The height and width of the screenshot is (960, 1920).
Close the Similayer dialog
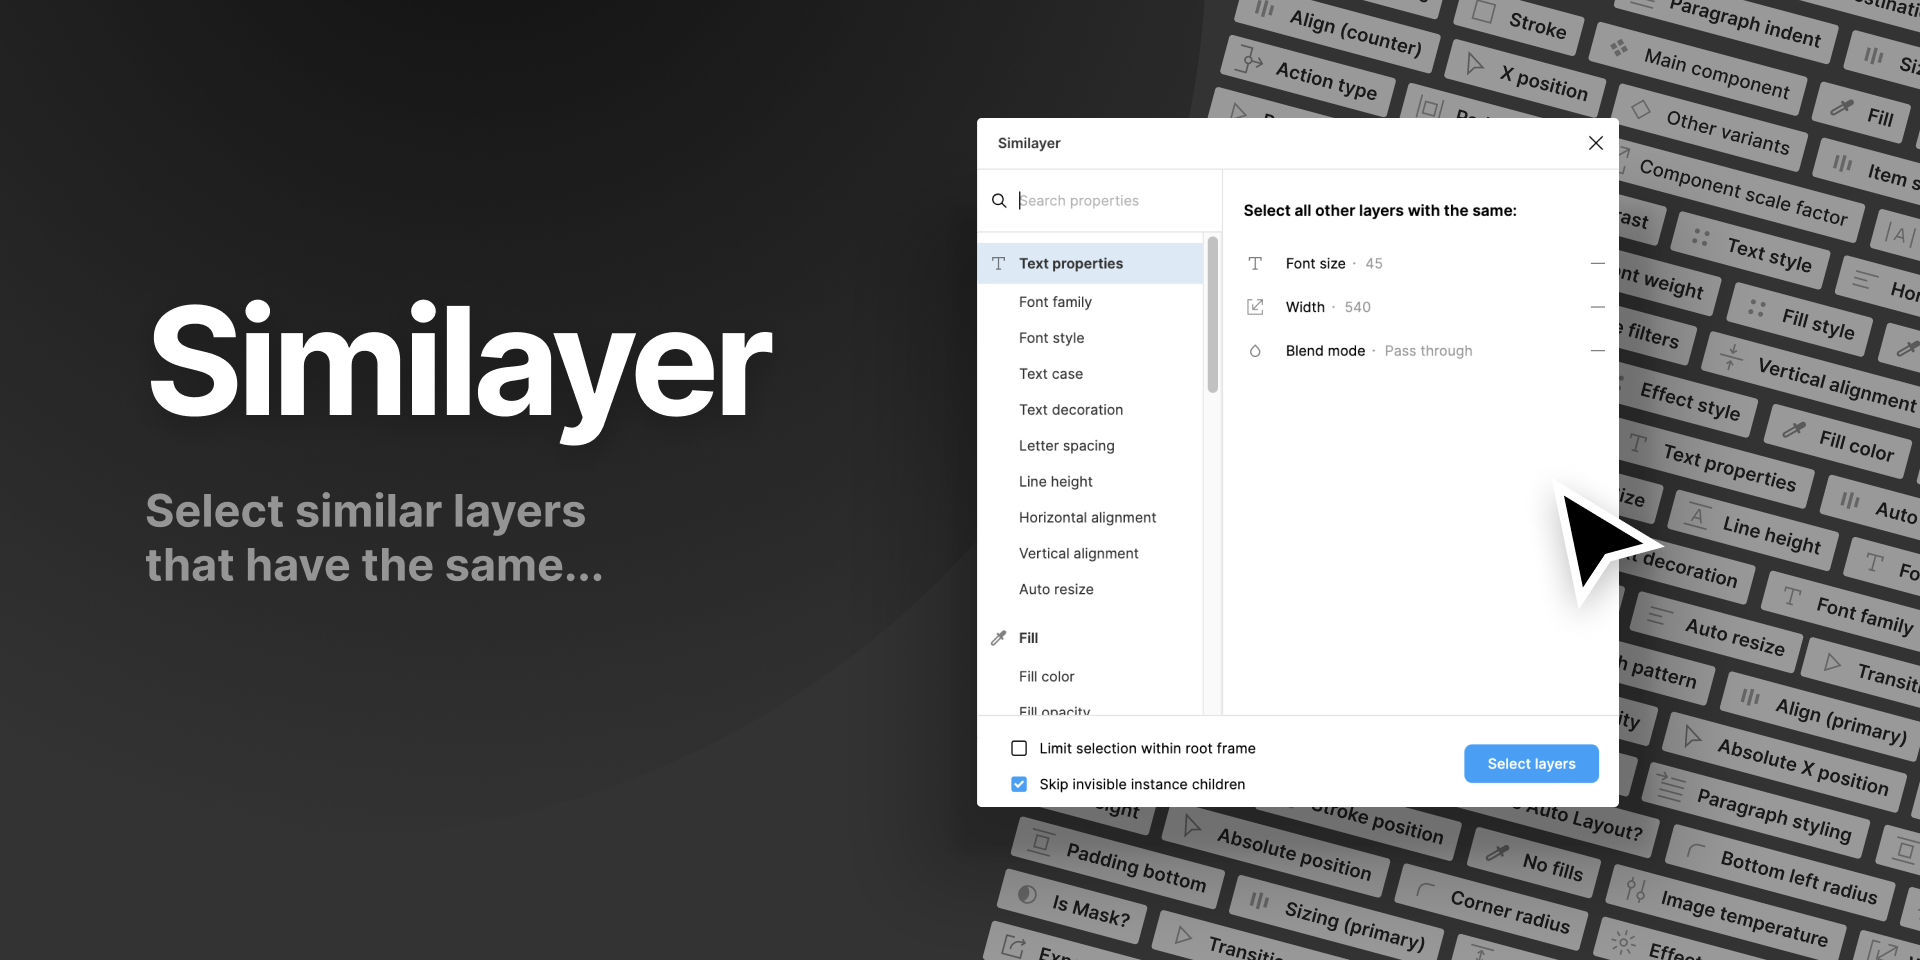[x=1596, y=143]
